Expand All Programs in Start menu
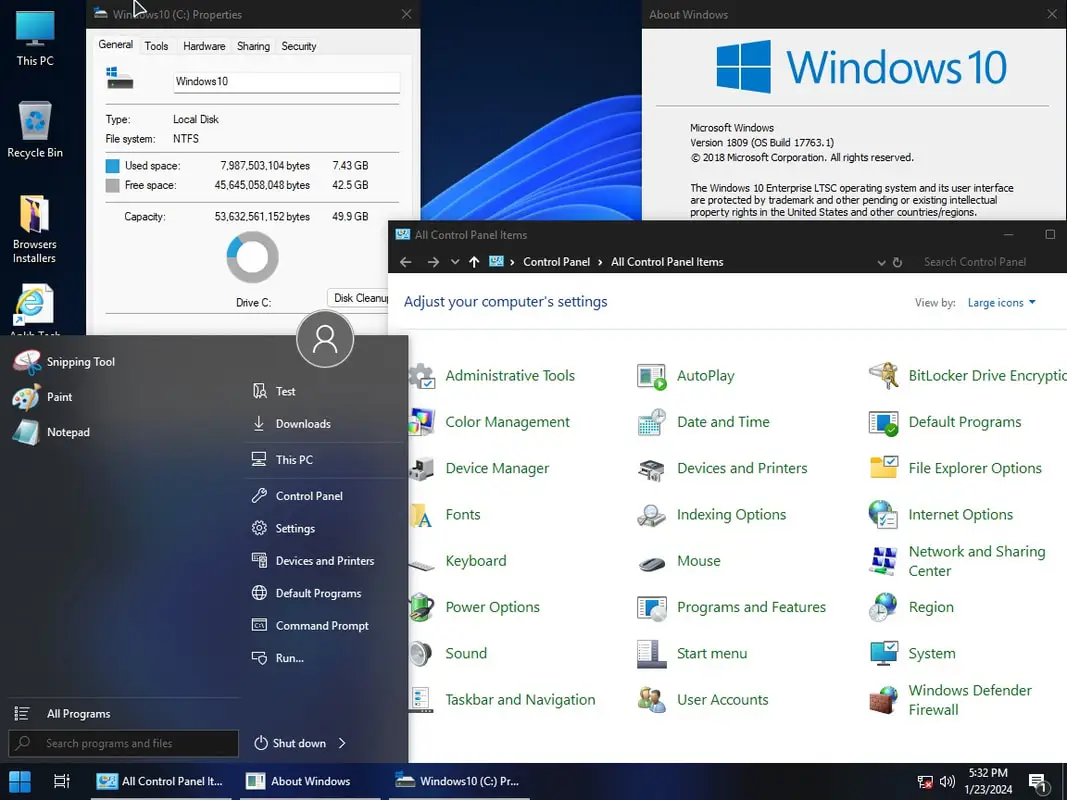The width and height of the screenshot is (1067, 800). click(78, 714)
